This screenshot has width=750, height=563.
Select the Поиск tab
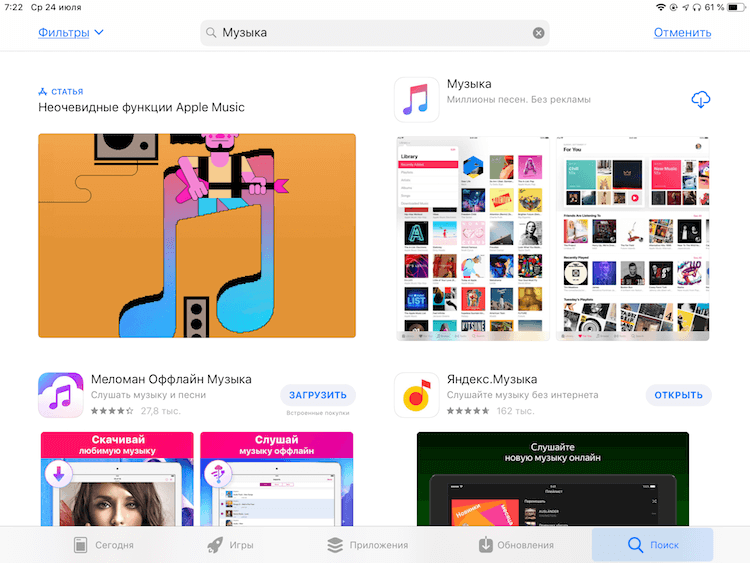(x=652, y=545)
